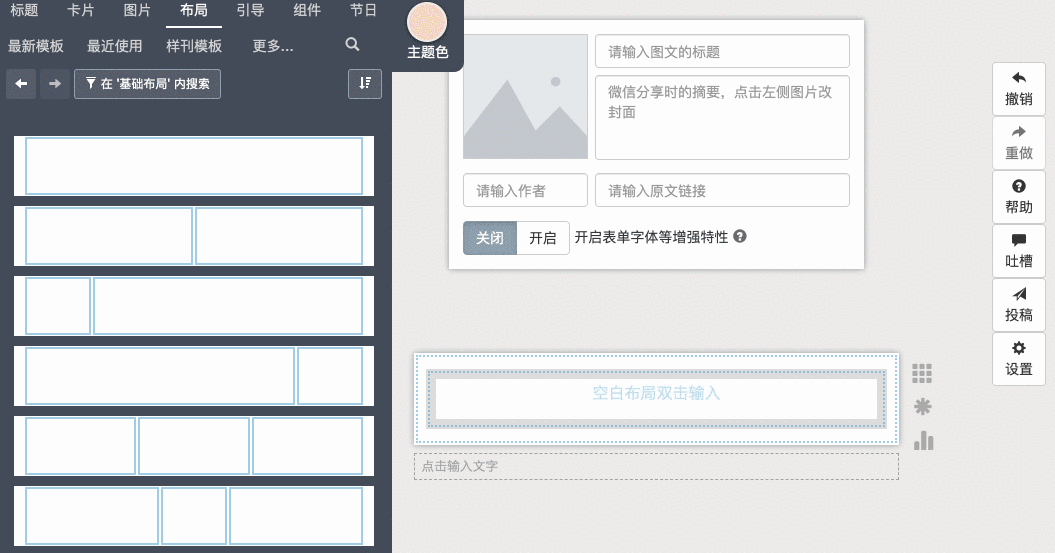The width and height of the screenshot is (1055, 553).
Task: Switch to the 引导 tab
Action: click(250, 11)
